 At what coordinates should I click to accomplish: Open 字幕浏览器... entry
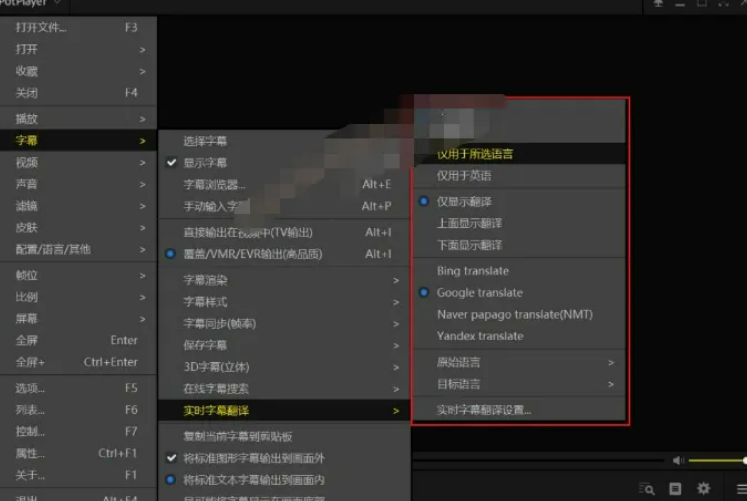[284, 185]
